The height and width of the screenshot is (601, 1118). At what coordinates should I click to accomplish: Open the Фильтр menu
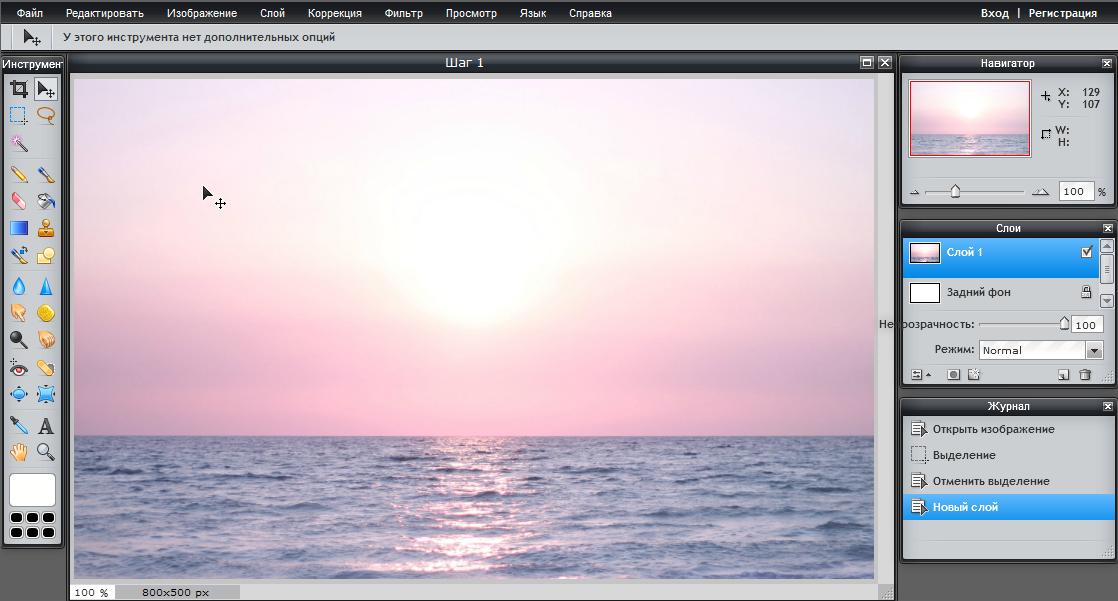pyautogui.click(x=403, y=13)
